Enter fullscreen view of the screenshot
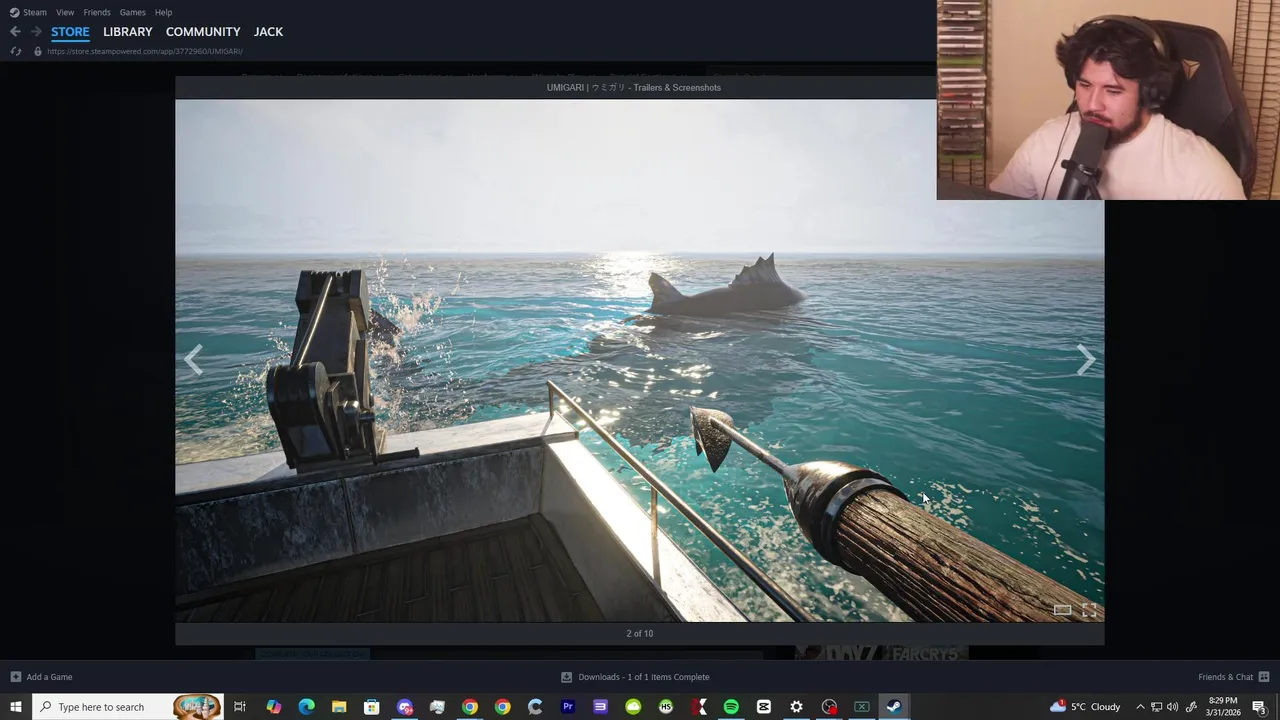The image size is (1280, 720). (x=1089, y=610)
